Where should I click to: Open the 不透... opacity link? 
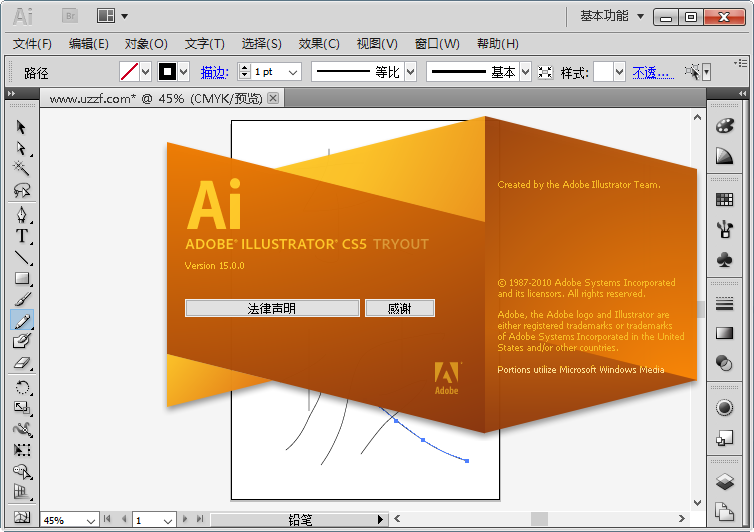point(653,73)
